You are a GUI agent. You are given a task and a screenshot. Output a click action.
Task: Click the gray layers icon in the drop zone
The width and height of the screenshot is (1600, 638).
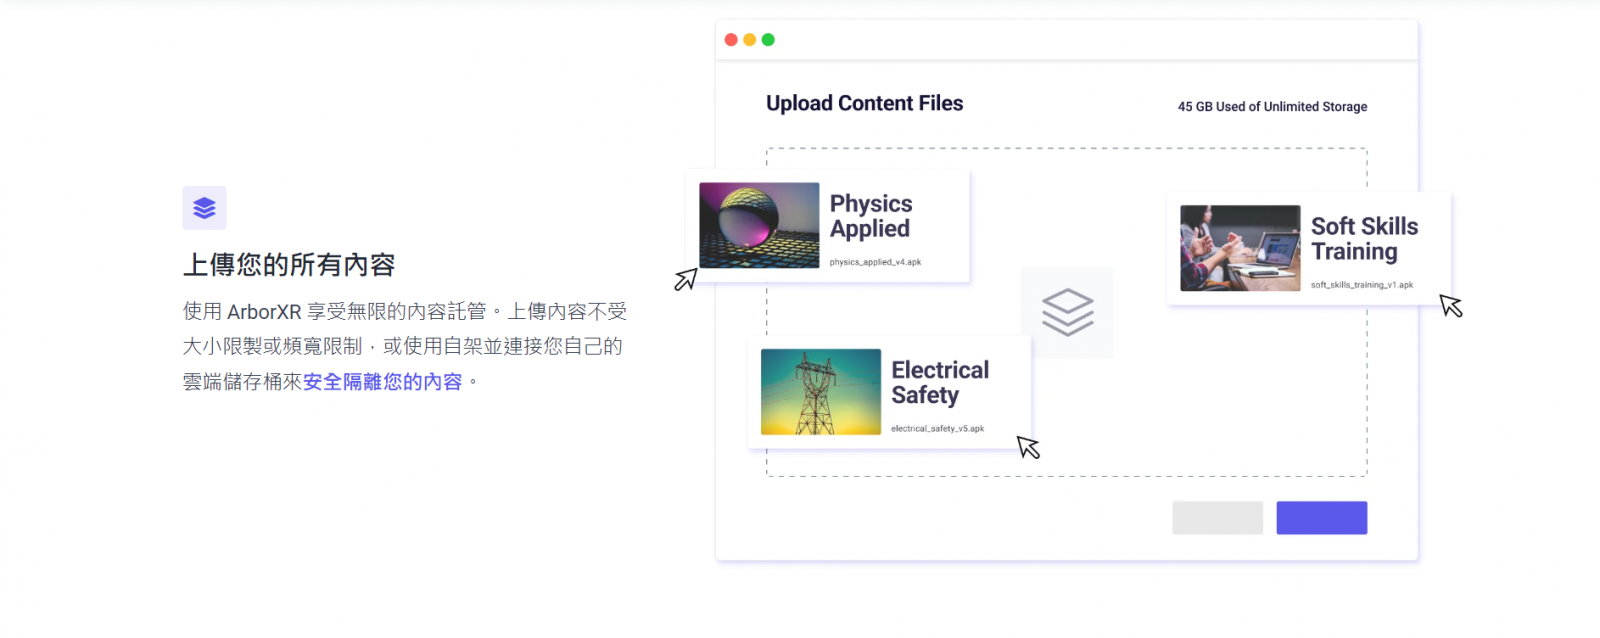[x=1067, y=312]
